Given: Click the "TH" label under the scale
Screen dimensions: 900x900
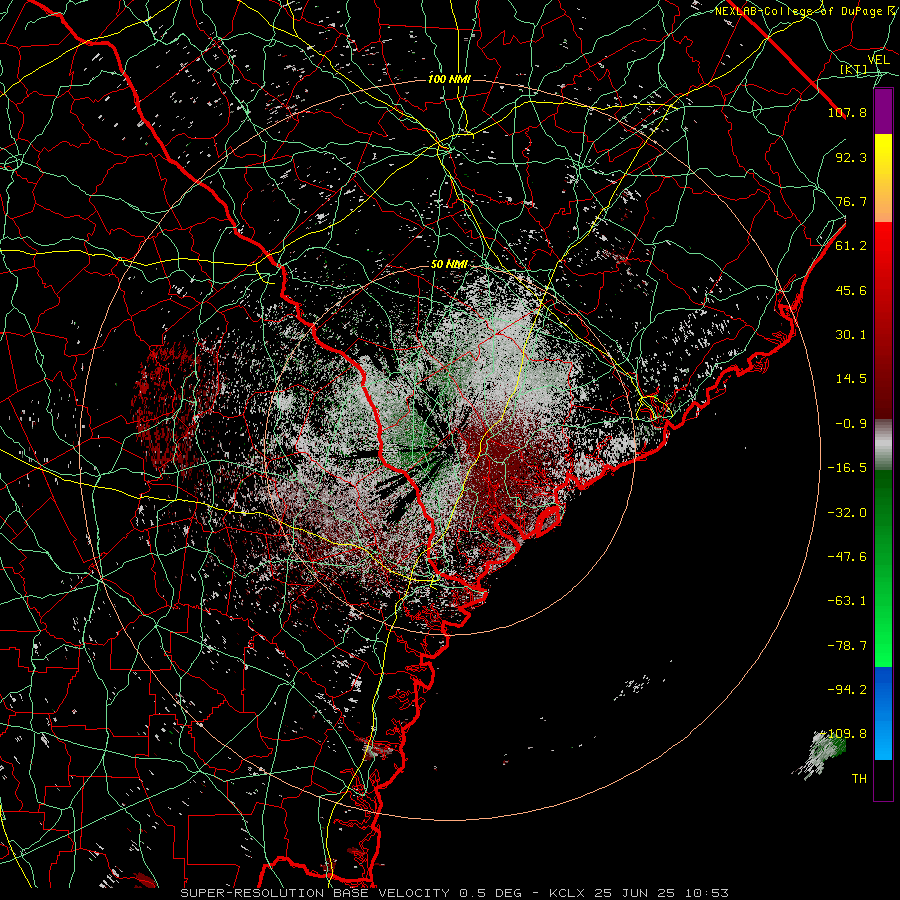Looking at the screenshot, I should click(x=859, y=779).
